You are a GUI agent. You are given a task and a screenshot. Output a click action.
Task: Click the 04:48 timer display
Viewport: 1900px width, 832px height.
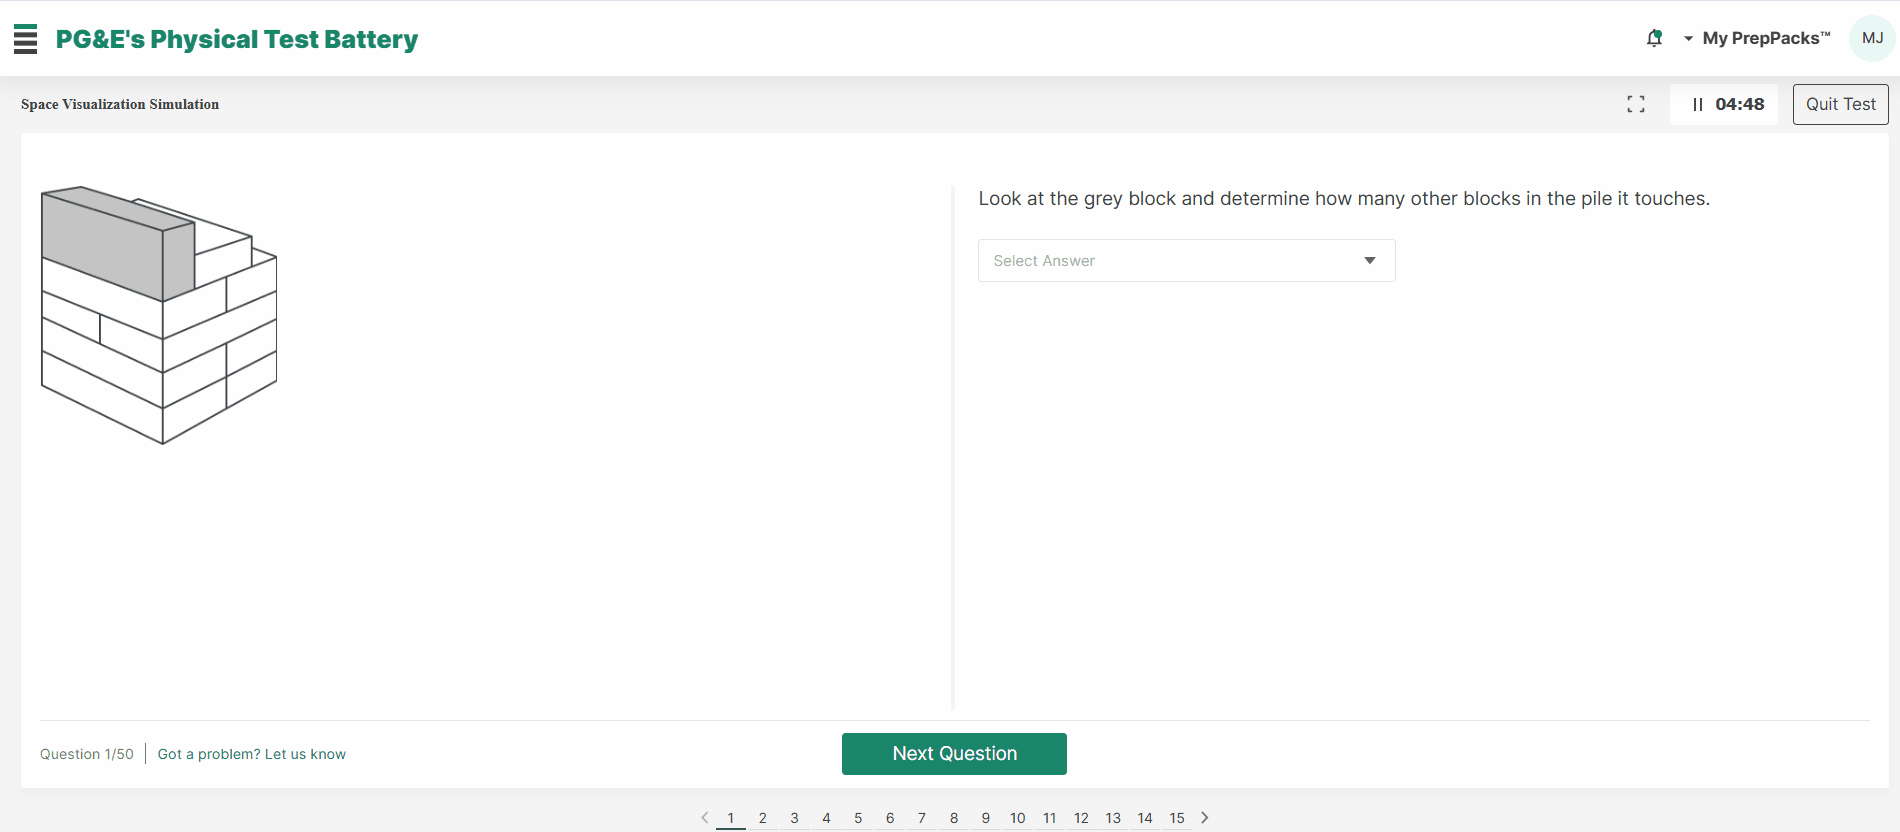pos(1740,104)
